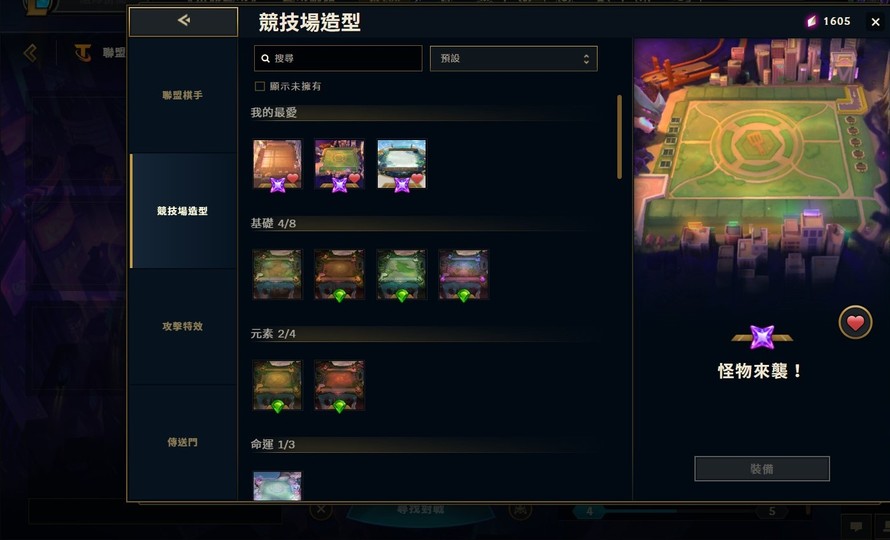Select the snowy third favorite arena thumbnail
The width and height of the screenshot is (890, 540).
(401, 164)
